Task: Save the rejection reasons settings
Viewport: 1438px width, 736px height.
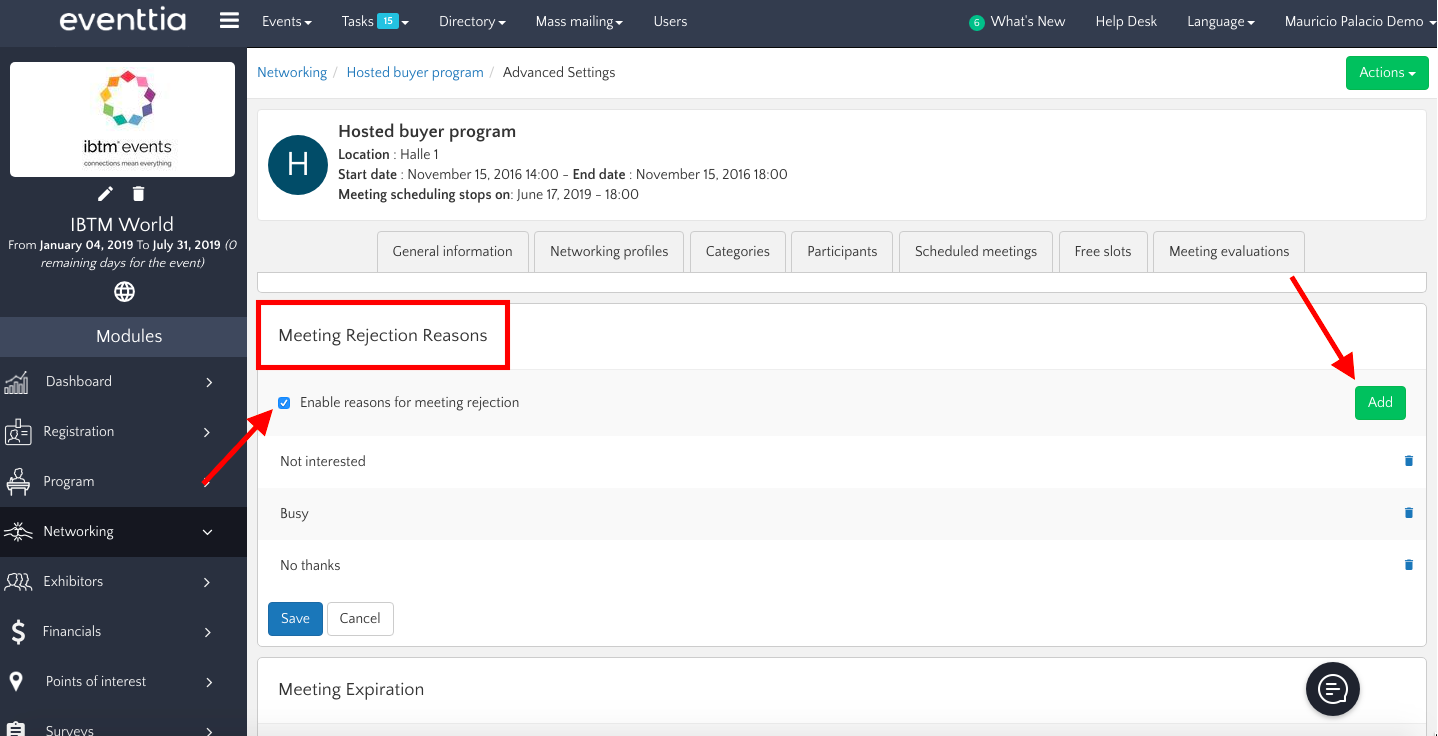Action: pos(295,619)
